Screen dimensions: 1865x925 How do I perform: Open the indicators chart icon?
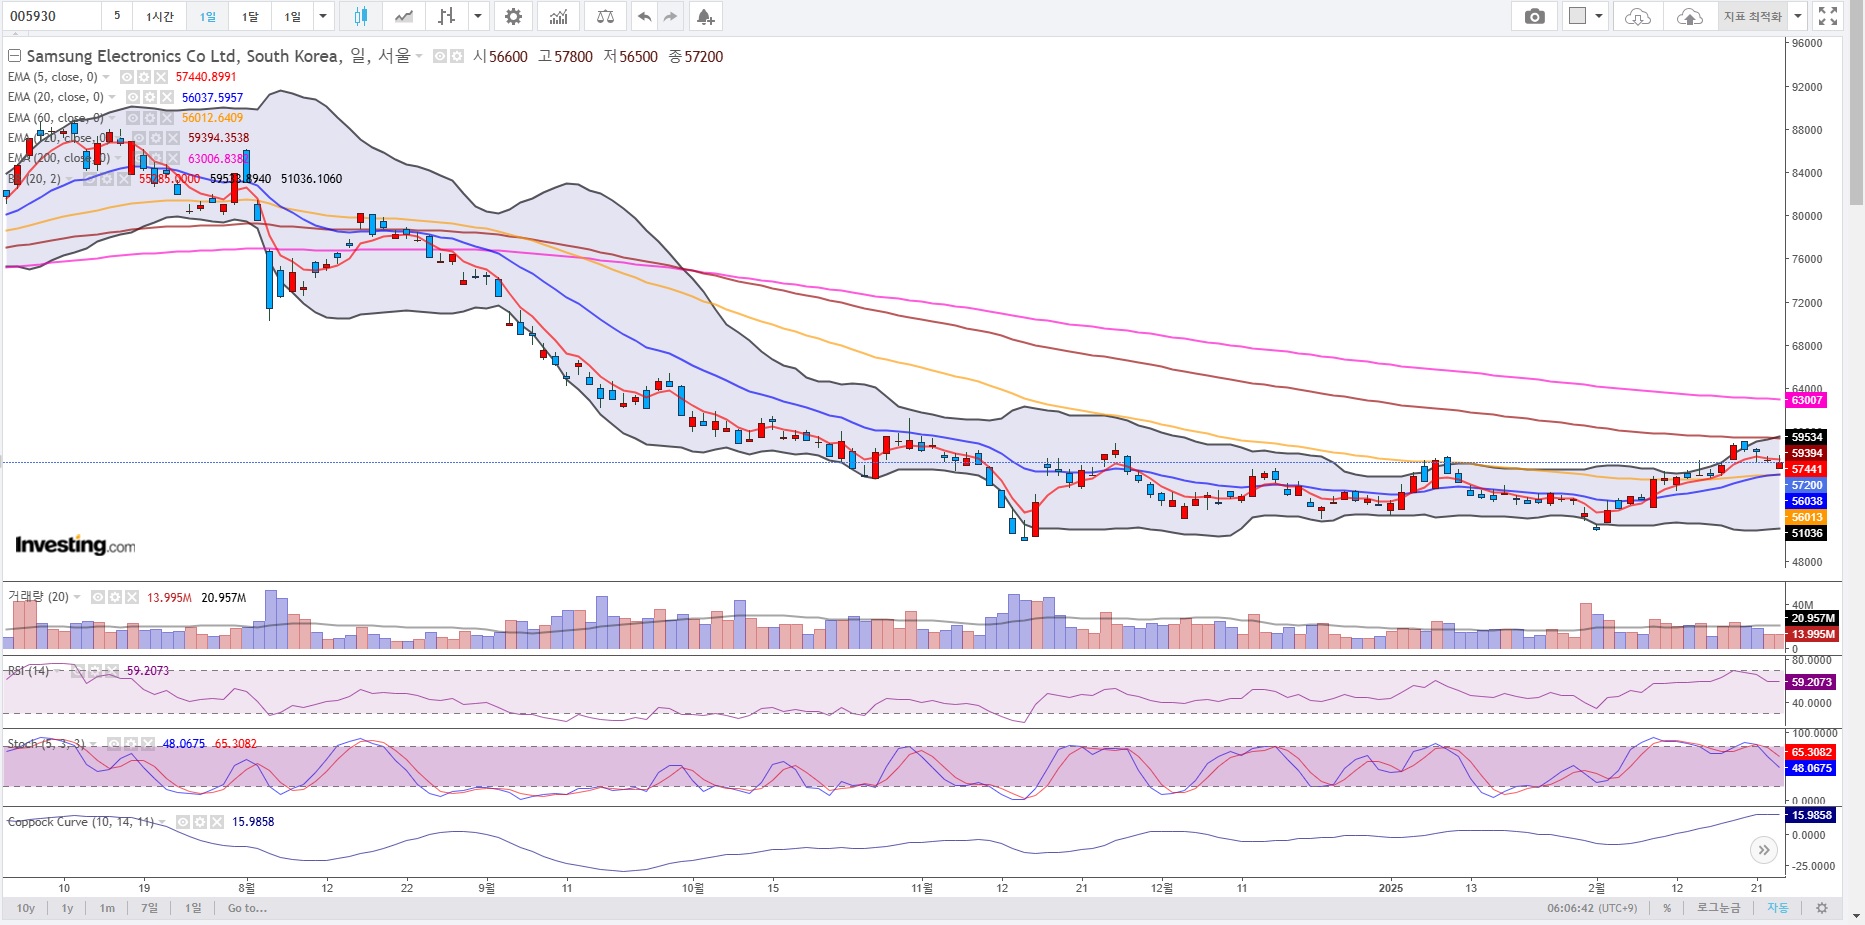559,16
